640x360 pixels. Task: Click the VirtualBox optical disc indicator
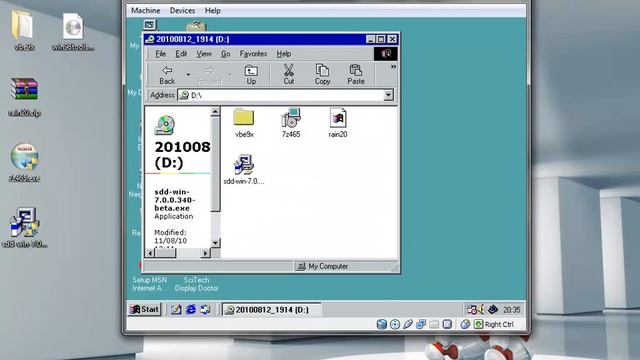click(x=395, y=324)
